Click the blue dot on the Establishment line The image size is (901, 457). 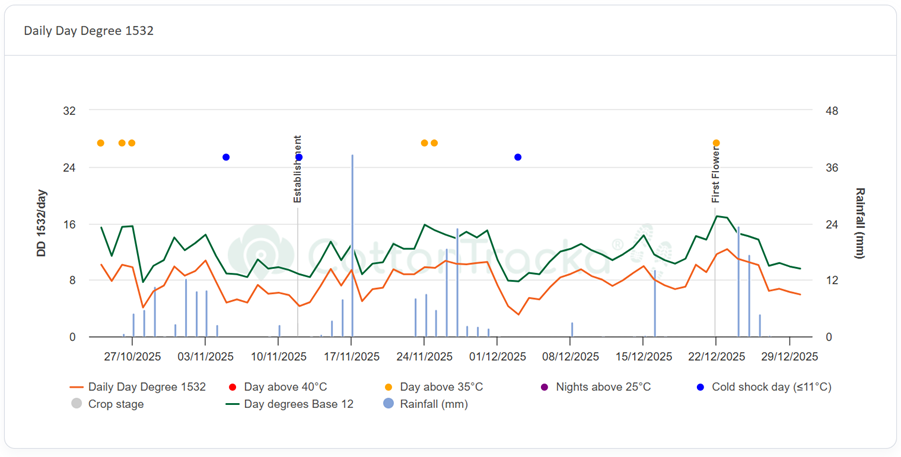point(299,157)
